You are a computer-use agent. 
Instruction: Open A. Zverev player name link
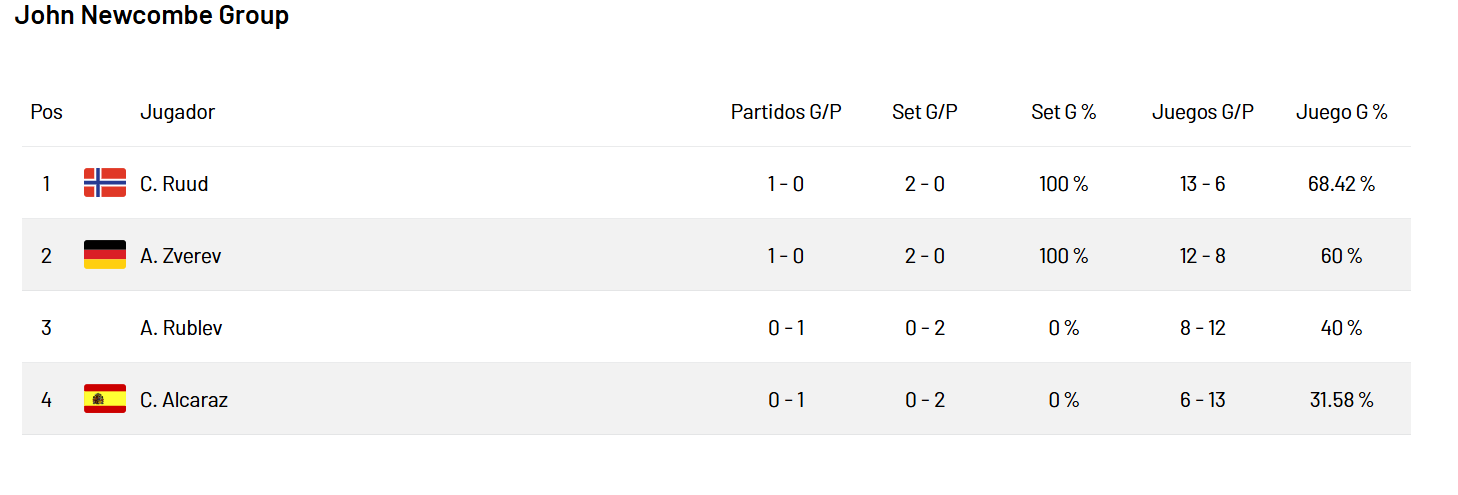[181, 256]
